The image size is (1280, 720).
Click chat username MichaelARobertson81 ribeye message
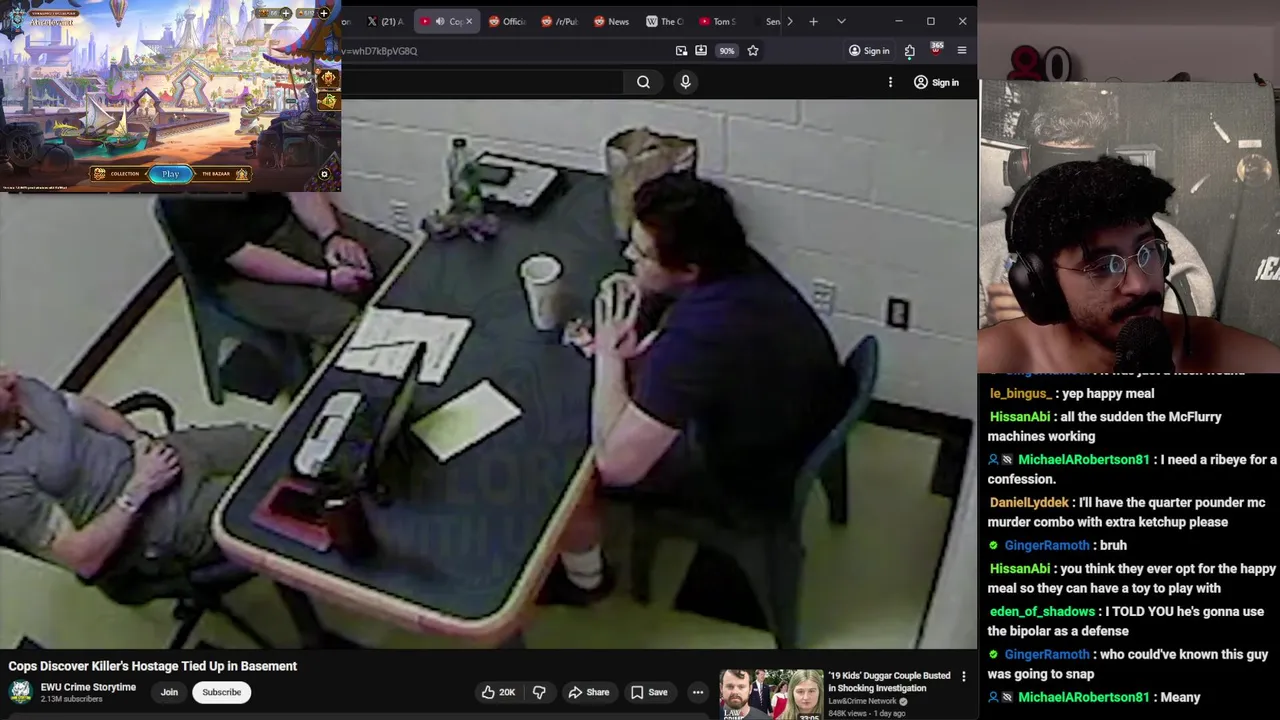coord(1084,460)
